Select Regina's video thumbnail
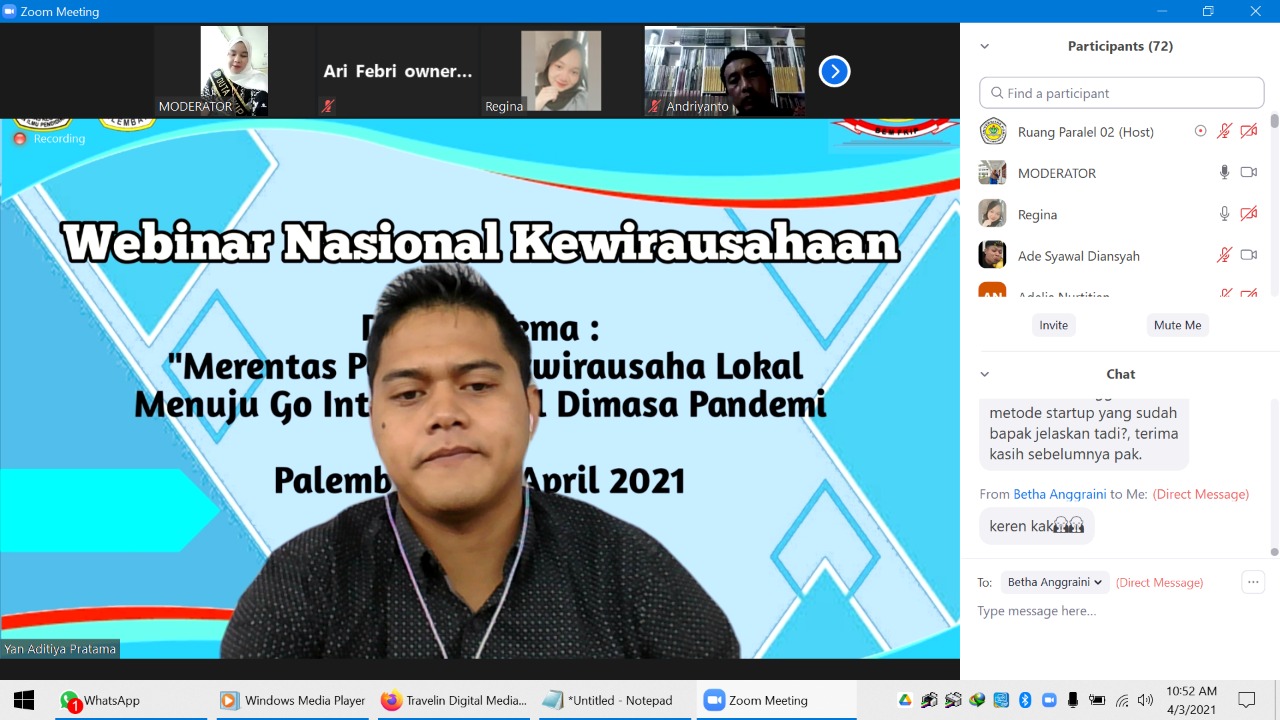The height and width of the screenshot is (720, 1280). tap(561, 71)
